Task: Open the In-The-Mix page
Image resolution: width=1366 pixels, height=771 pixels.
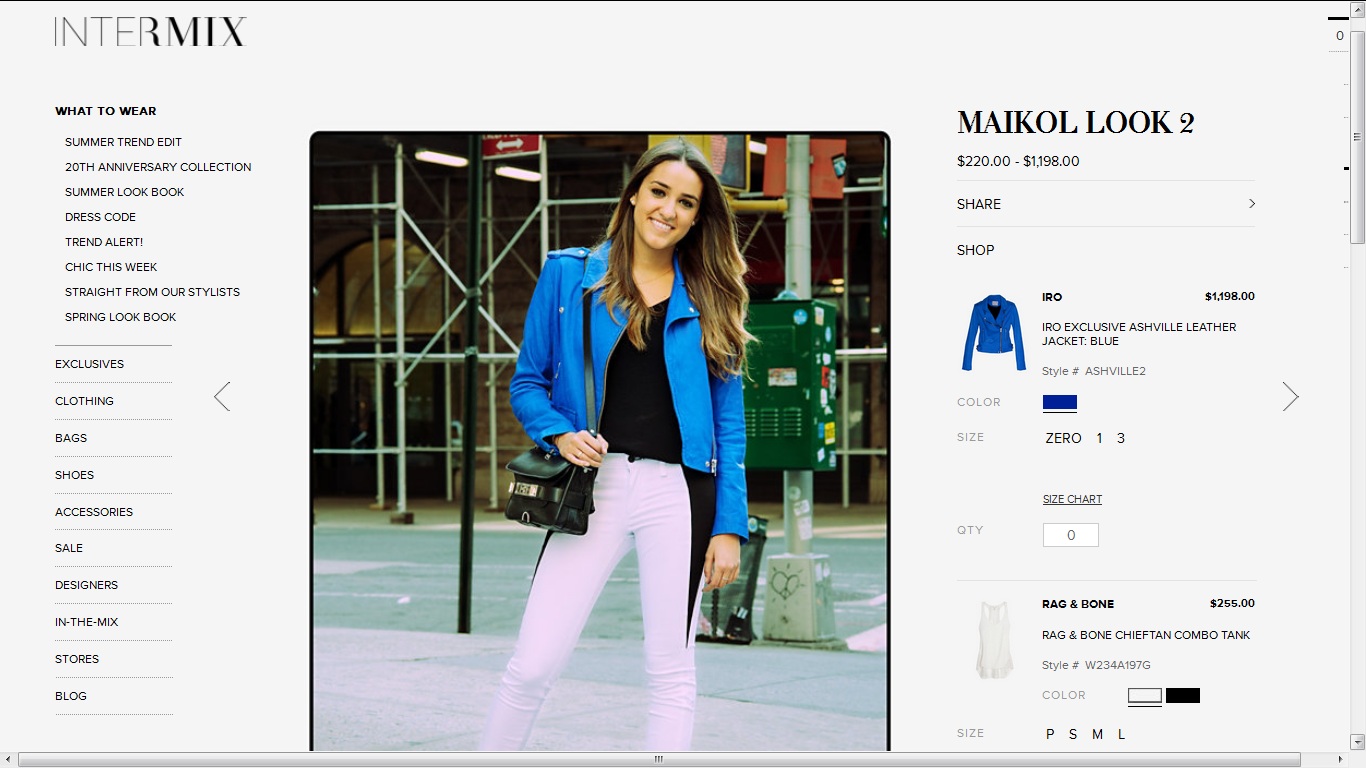Action: coord(86,622)
